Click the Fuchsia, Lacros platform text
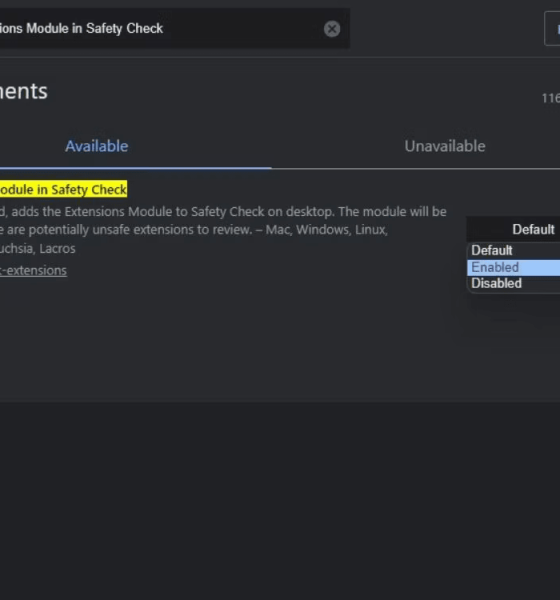 38,249
